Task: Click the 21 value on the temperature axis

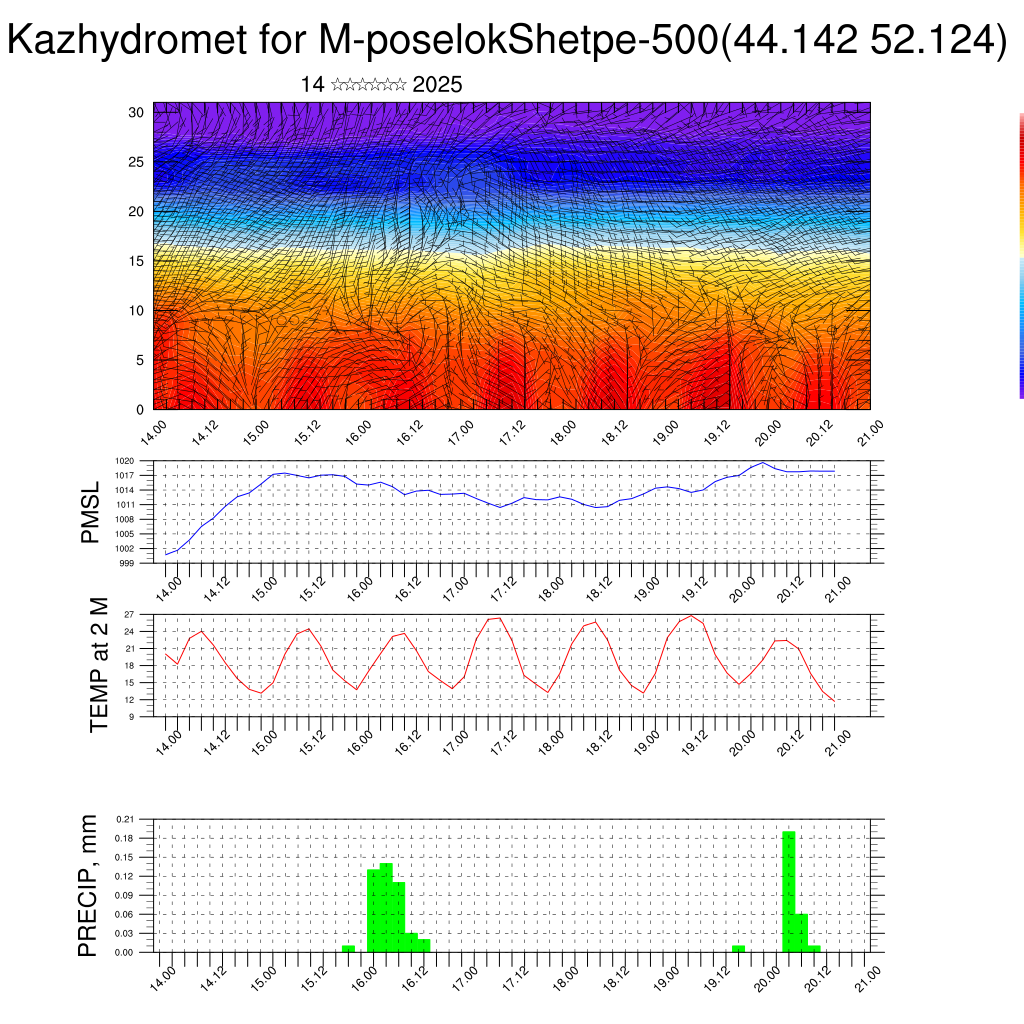Action: click(x=129, y=648)
